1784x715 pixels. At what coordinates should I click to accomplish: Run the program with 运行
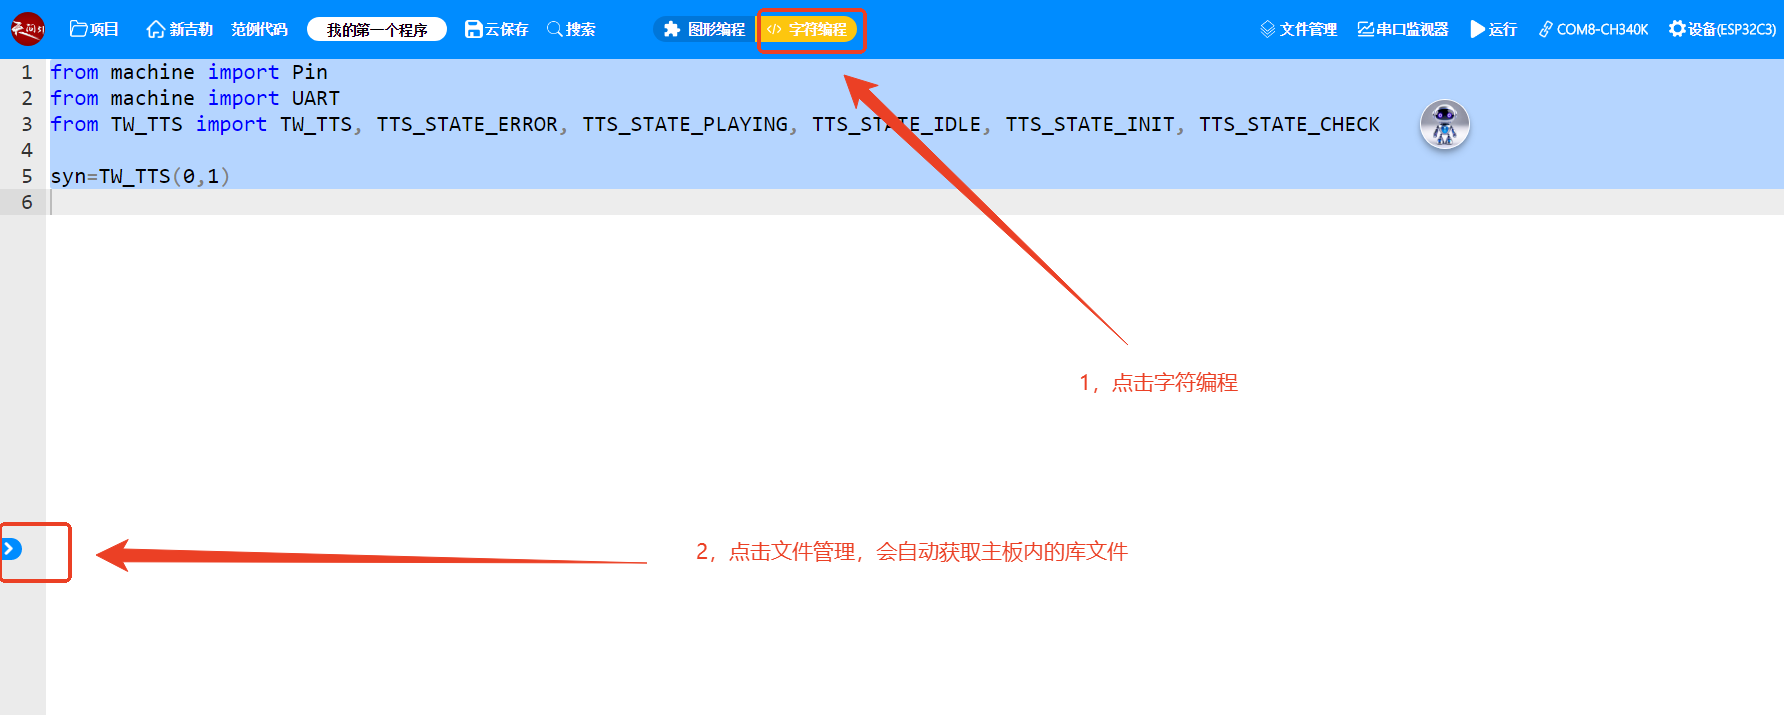pos(1493,29)
